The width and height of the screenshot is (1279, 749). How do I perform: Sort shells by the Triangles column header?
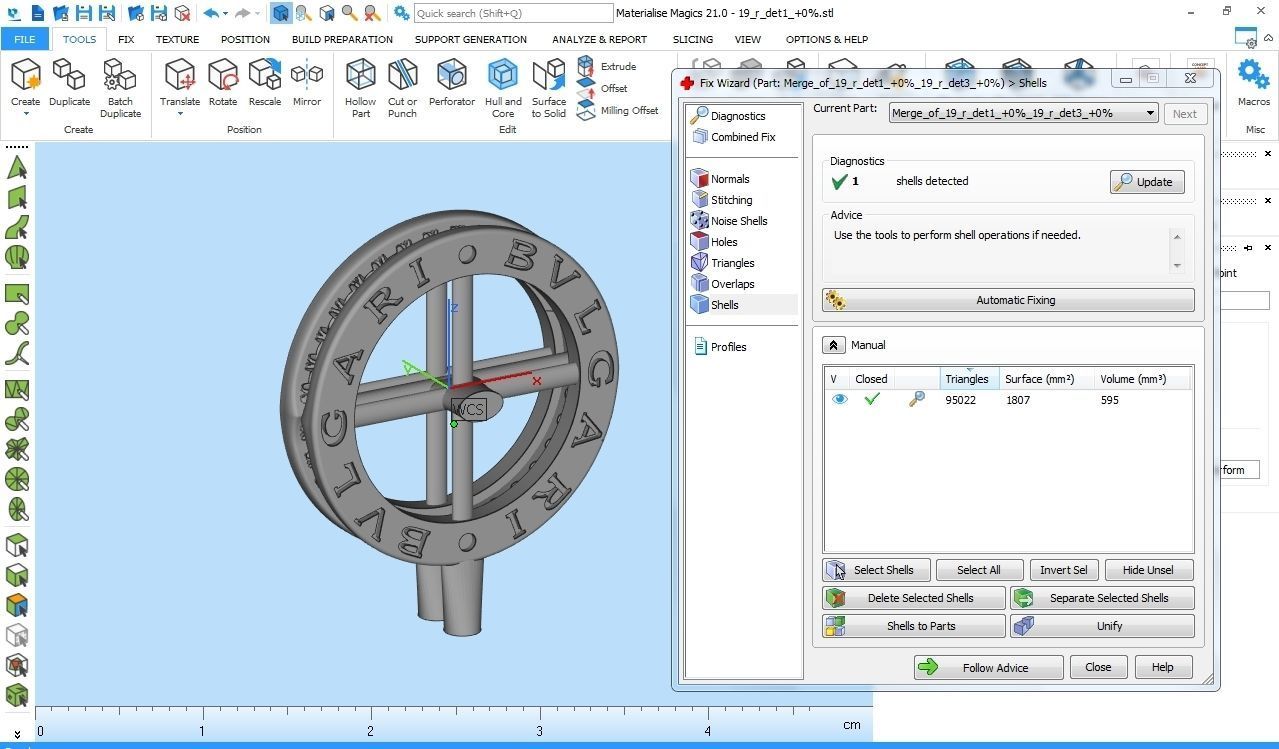click(970, 379)
